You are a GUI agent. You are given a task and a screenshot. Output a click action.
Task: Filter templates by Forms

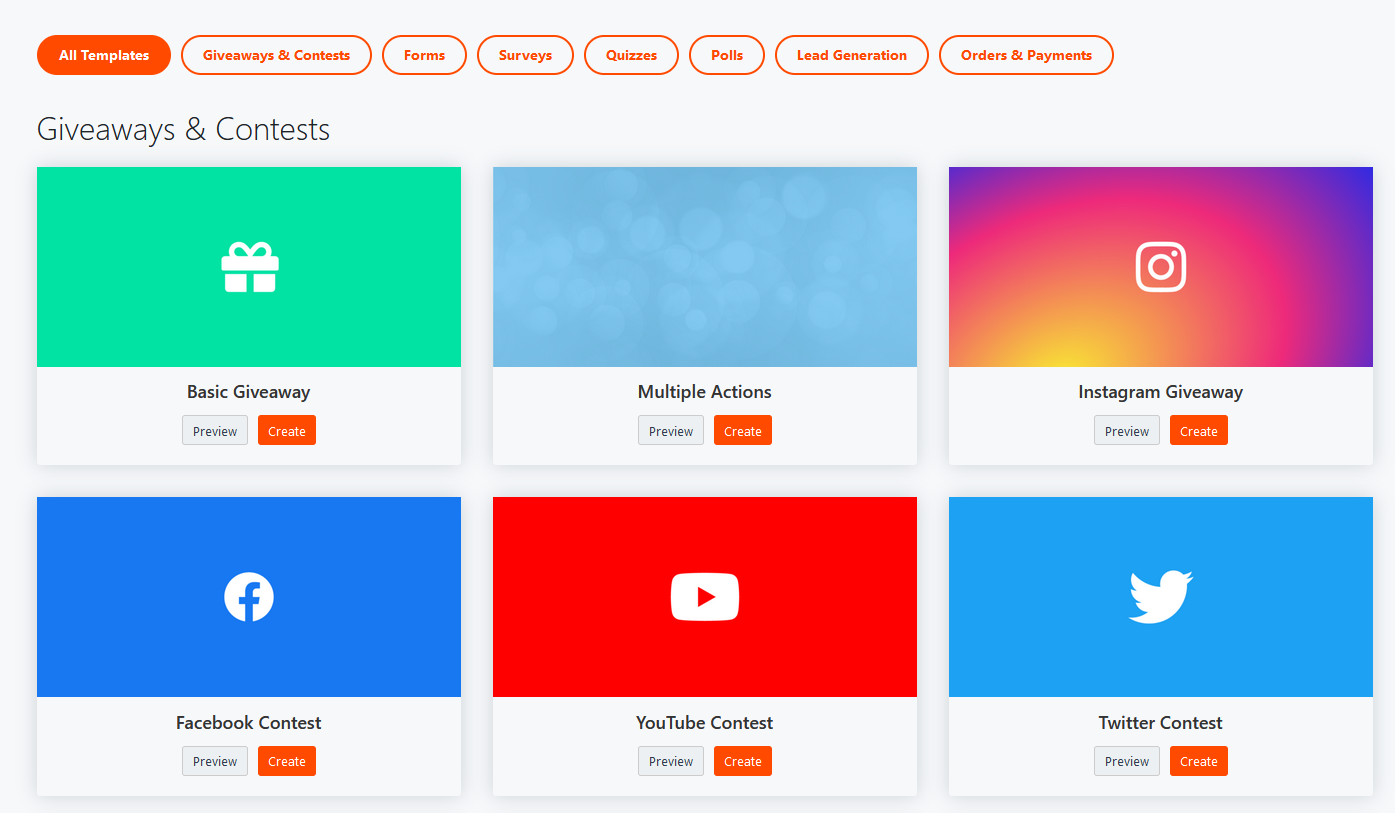424,55
